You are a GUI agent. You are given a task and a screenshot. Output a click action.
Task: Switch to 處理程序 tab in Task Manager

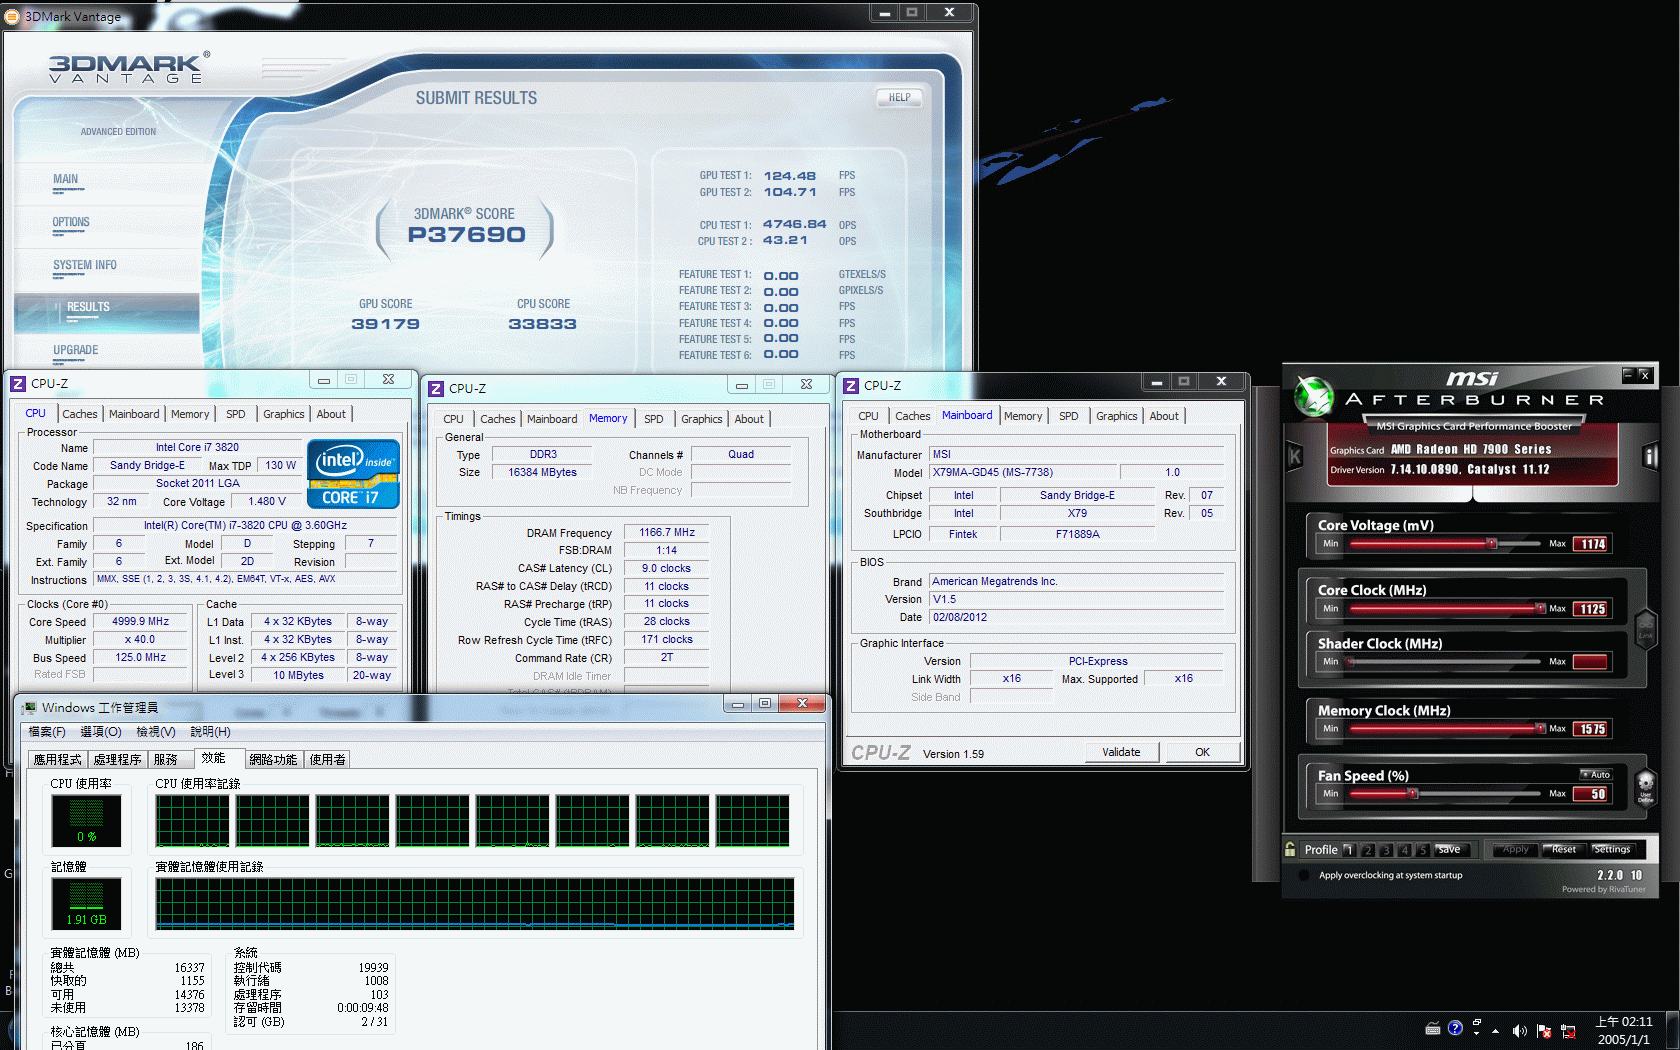[x=117, y=760]
